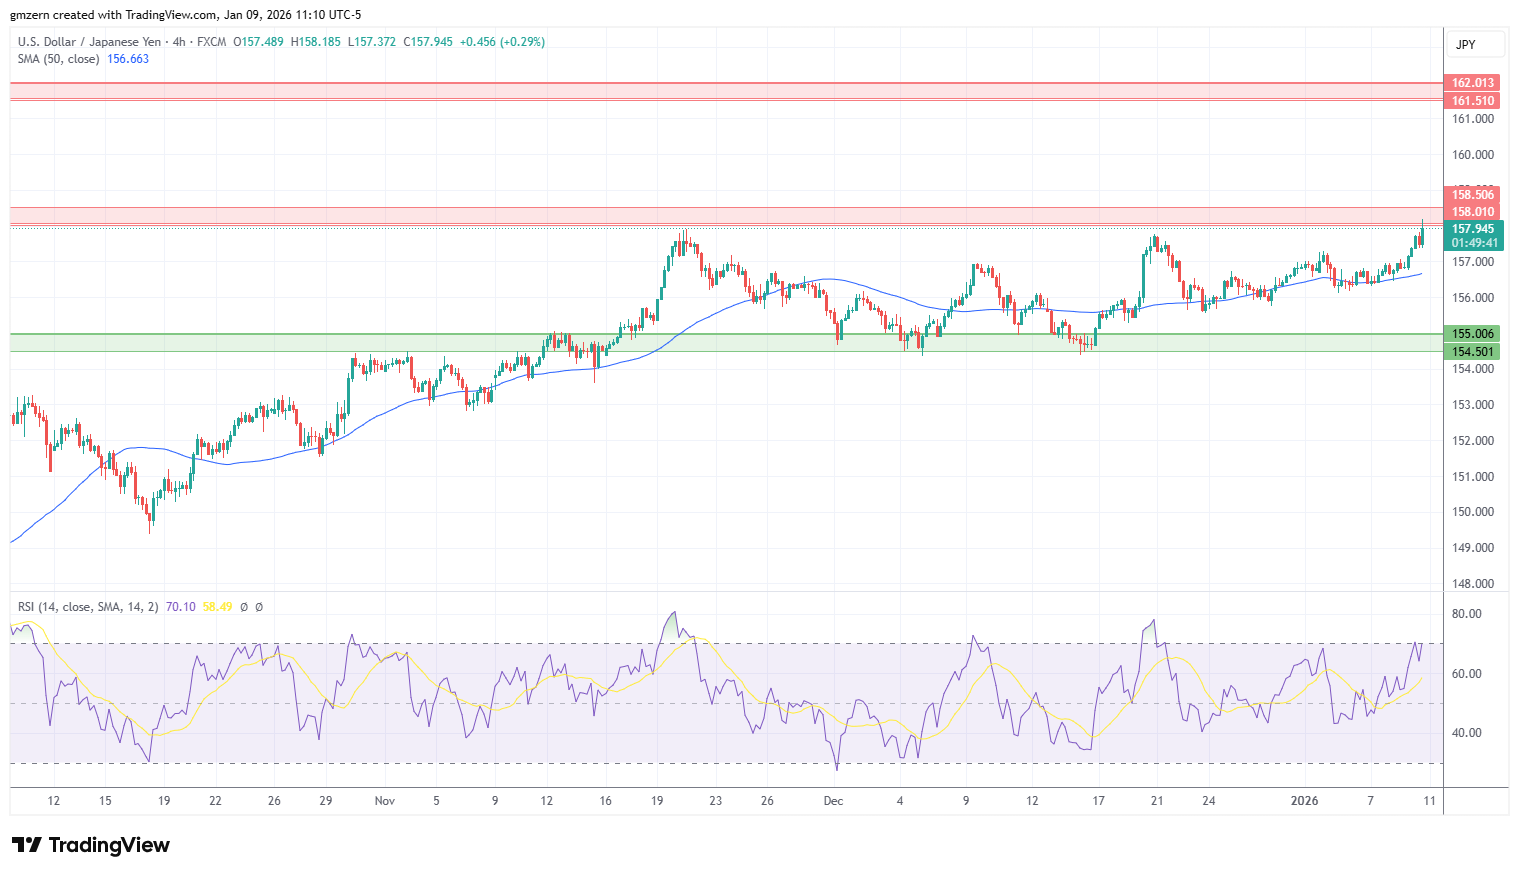This screenshot has height=875, width=1519.
Task: Click the candle countdown timer 01:49:41
Action: [x=1475, y=243]
